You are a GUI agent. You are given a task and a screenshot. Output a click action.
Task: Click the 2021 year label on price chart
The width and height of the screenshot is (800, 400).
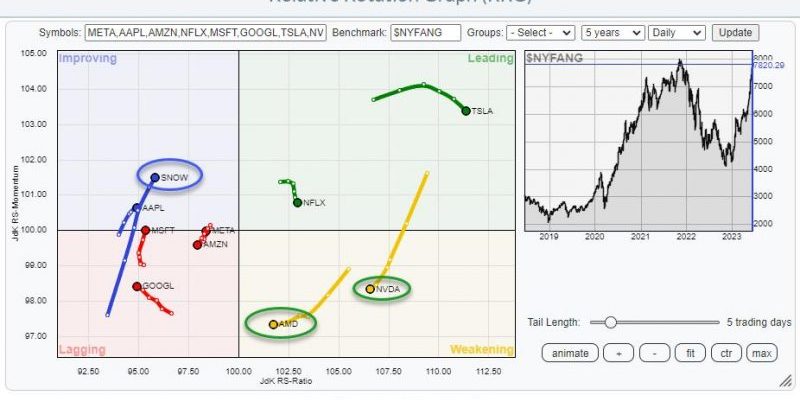[x=640, y=236]
